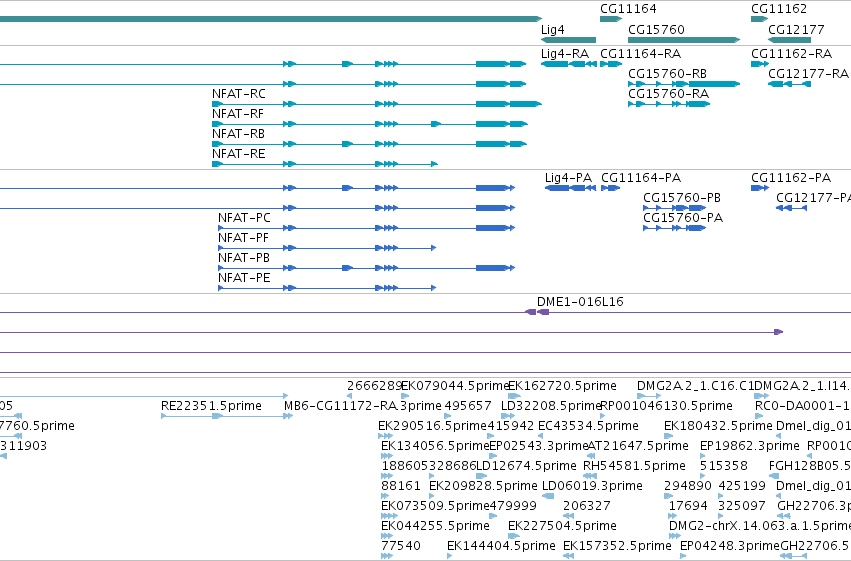Viewport: 851px width, 561px height.
Task: Open the 17694 EST label
Action: coord(688,506)
